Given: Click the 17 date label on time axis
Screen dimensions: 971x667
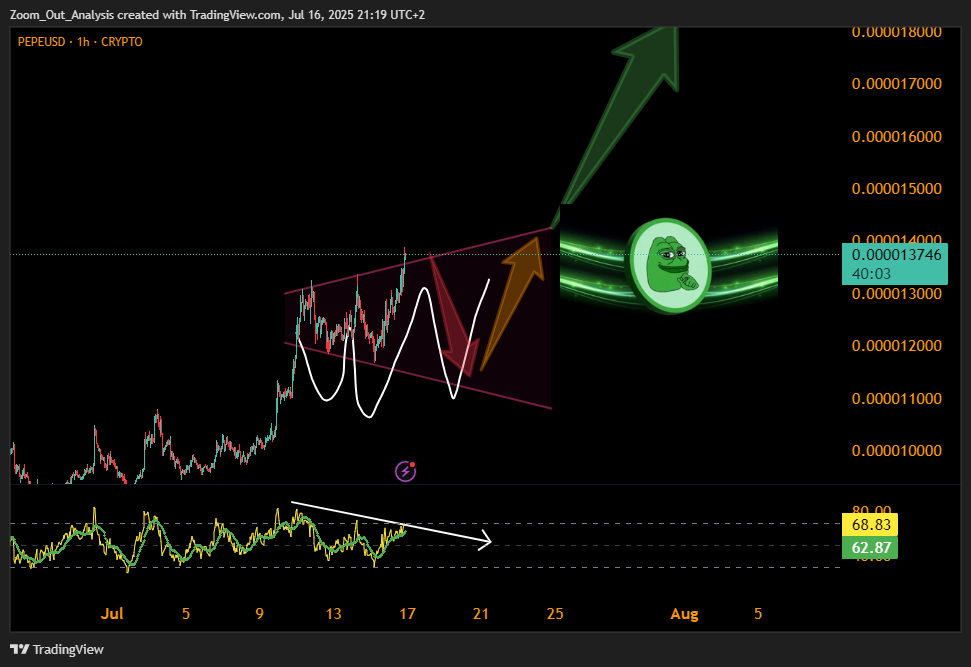Looking at the screenshot, I should coord(407,614).
